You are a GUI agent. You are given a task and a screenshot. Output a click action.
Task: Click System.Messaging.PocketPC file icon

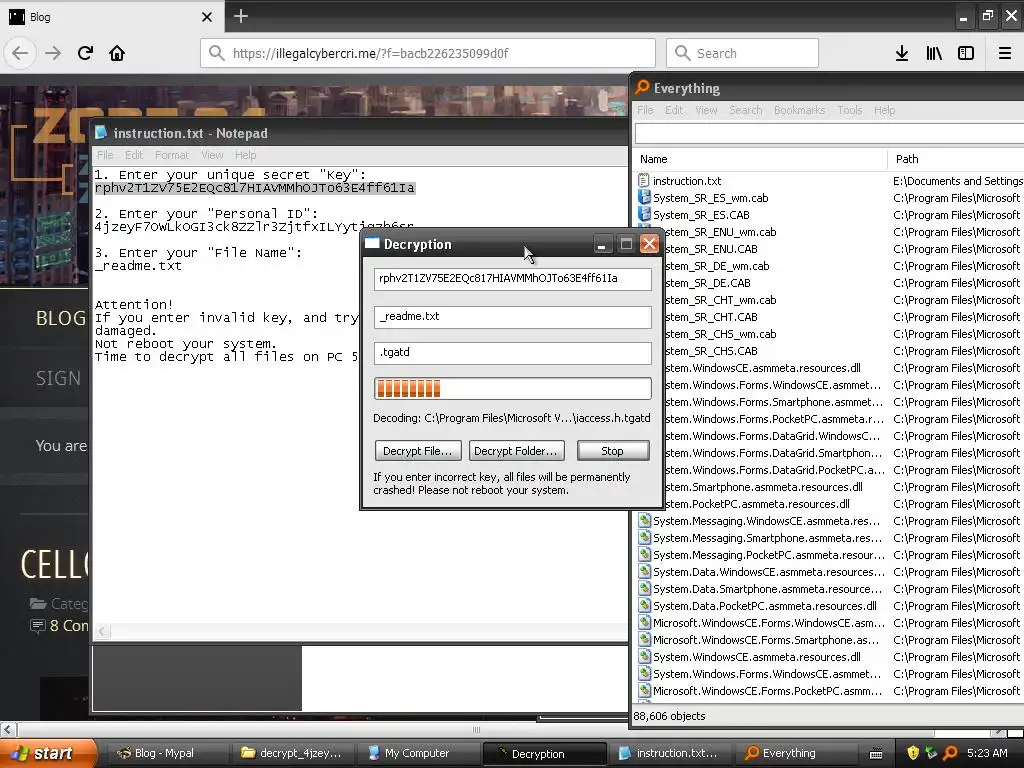coord(645,554)
